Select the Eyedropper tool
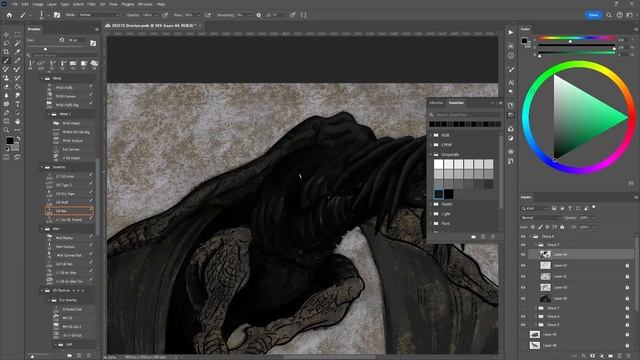Image resolution: width=640 pixels, height=360 pixels. click(x=18, y=52)
